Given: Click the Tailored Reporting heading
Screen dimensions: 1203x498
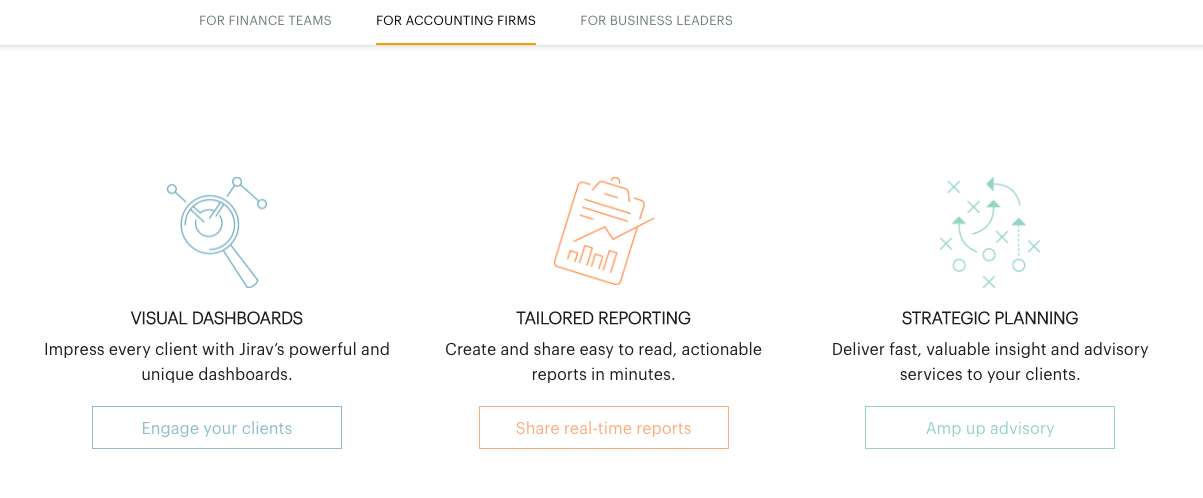Looking at the screenshot, I should pyautogui.click(x=603, y=318).
